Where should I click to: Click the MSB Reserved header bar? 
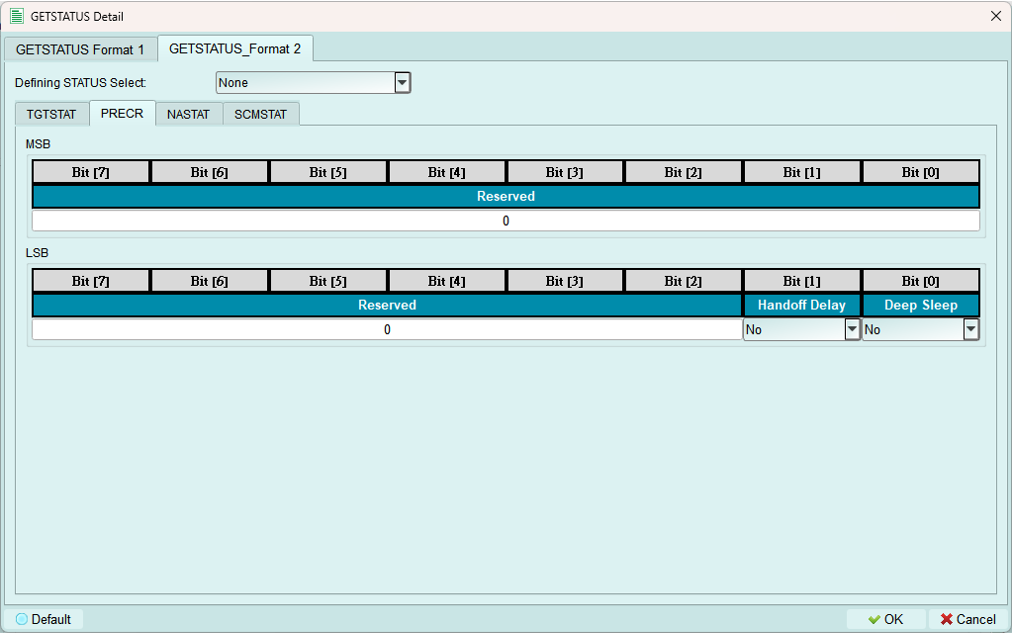[x=506, y=196]
